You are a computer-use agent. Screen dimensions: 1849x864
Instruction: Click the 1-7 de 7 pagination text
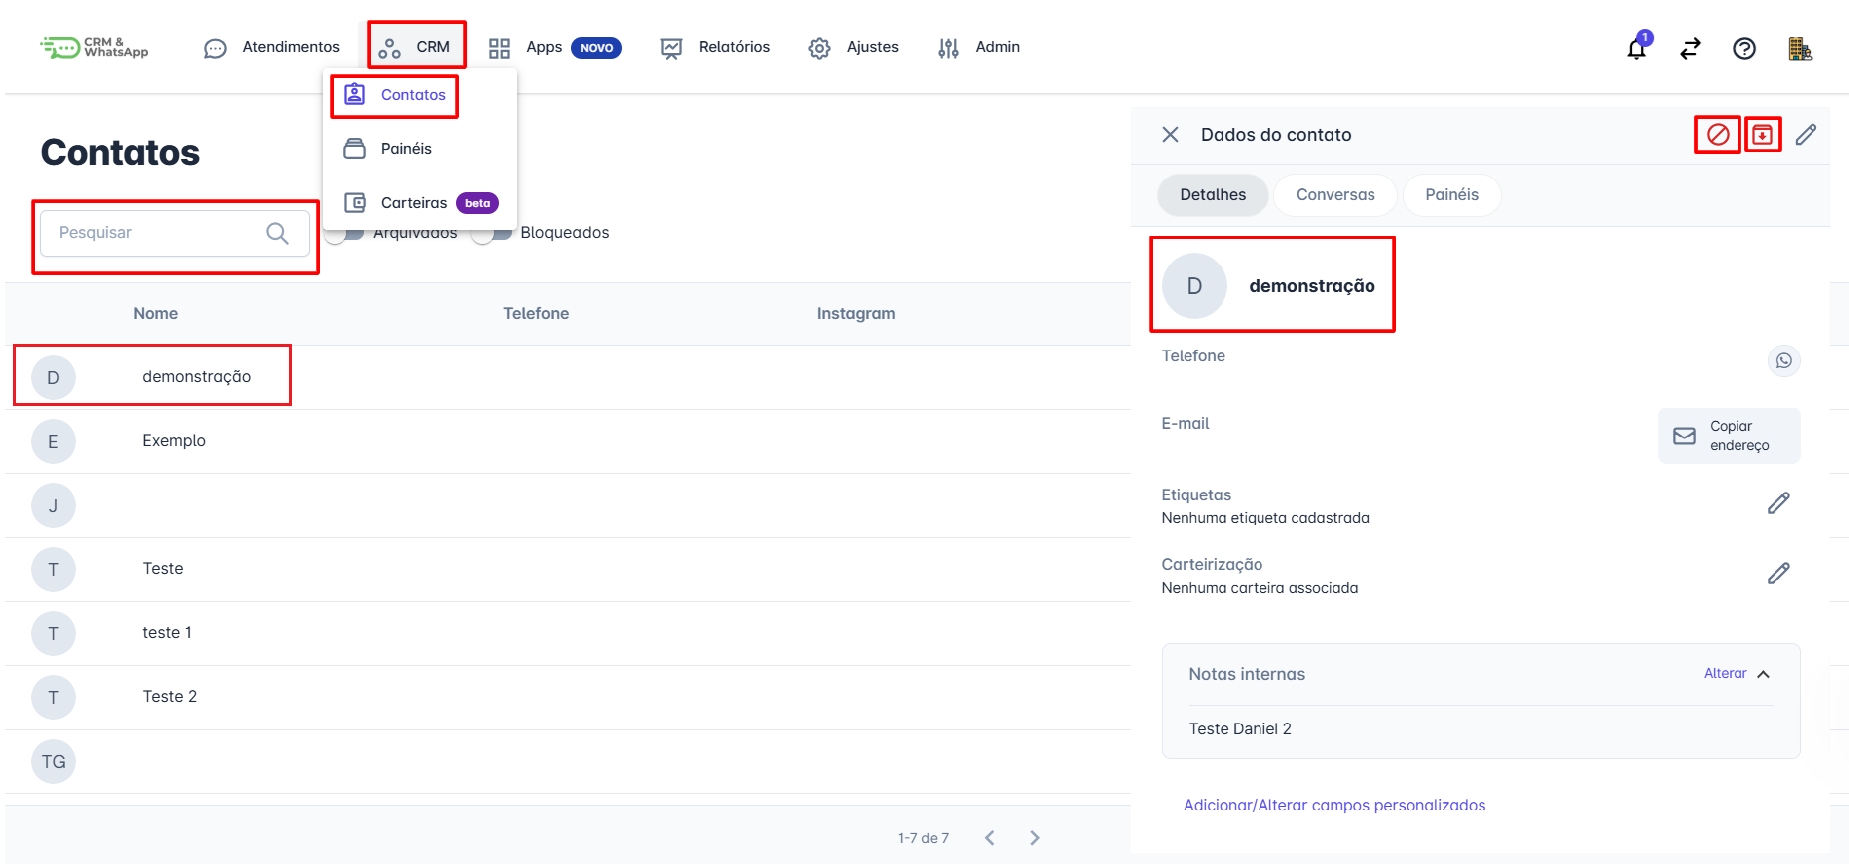923,838
